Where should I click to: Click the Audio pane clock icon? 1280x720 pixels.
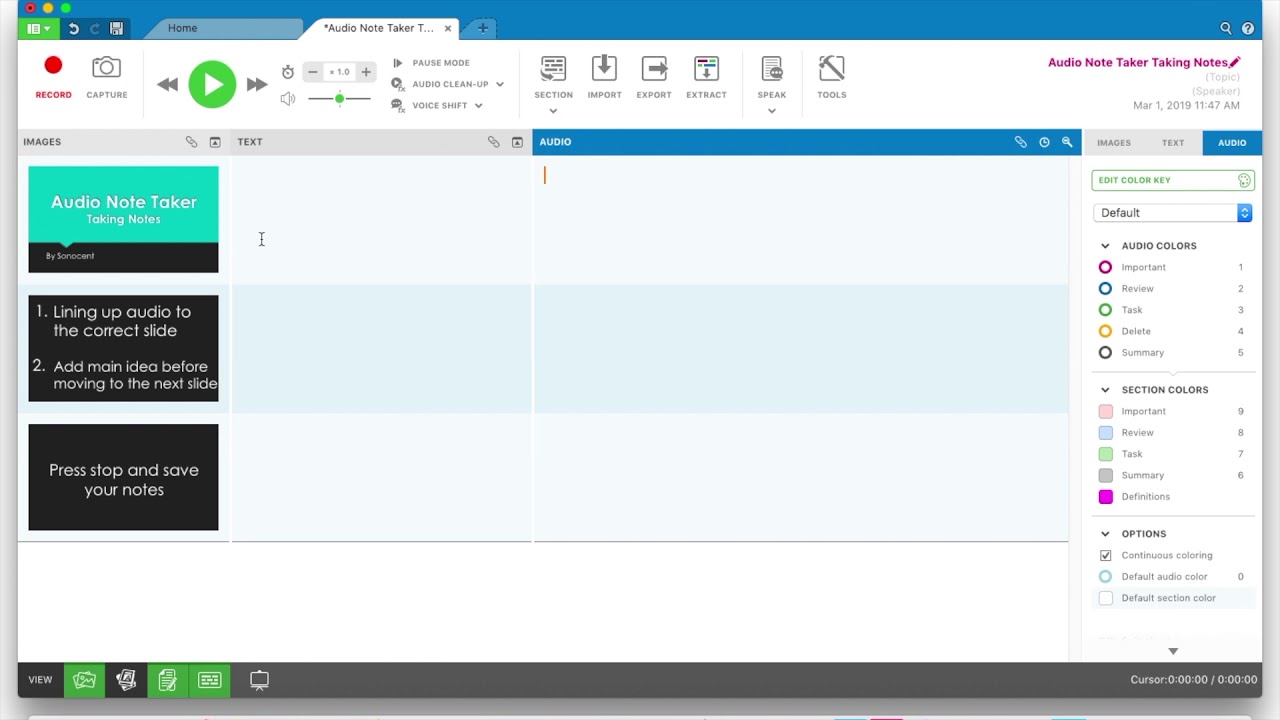point(1044,142)
